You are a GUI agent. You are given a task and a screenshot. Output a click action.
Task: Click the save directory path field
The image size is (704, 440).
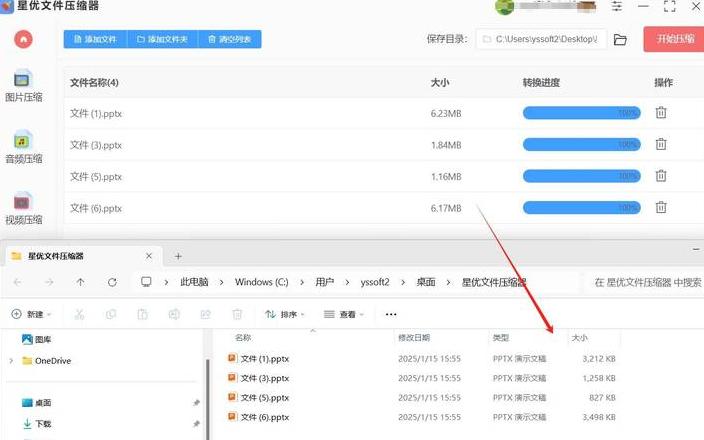541,40
